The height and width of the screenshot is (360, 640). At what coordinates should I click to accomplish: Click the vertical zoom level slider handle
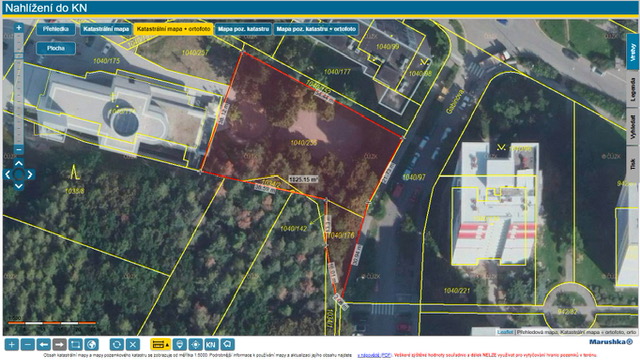(x=19, y=56)
